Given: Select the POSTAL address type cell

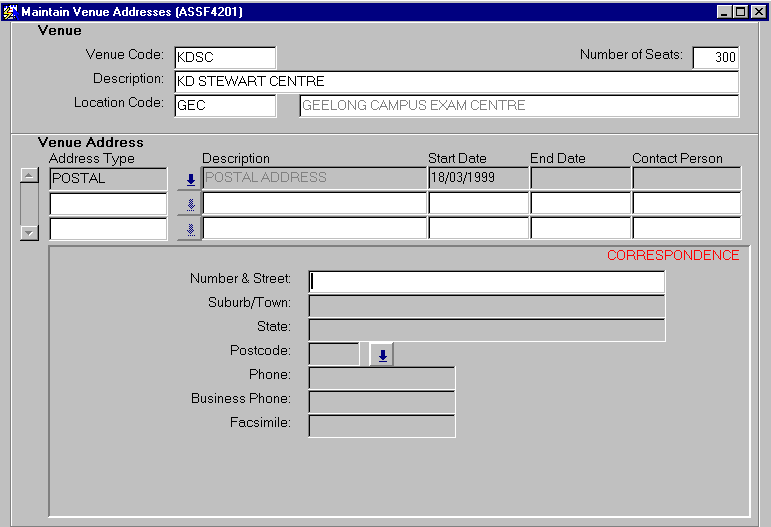Looking at the screenshot, I should [108, 178].
